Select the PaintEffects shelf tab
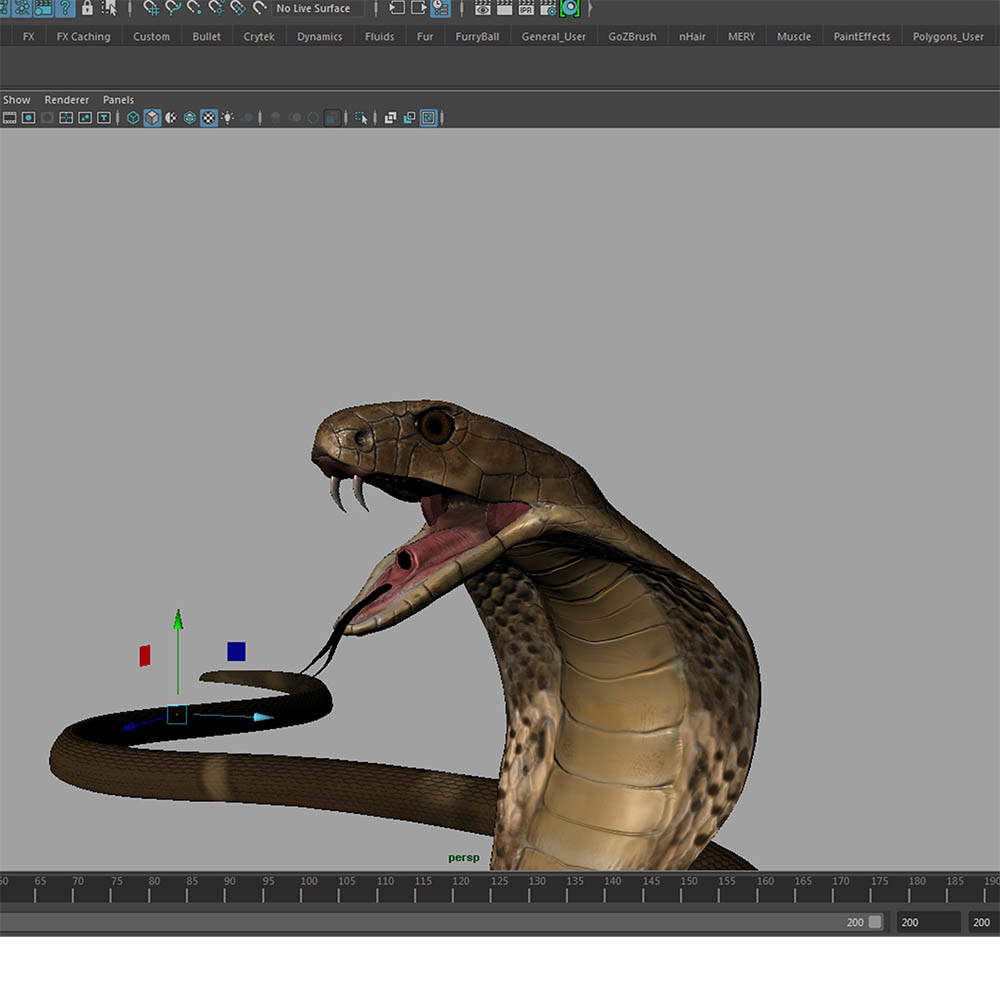The width and height of the screenshot is (1000, 1000). tap(862, 36)
